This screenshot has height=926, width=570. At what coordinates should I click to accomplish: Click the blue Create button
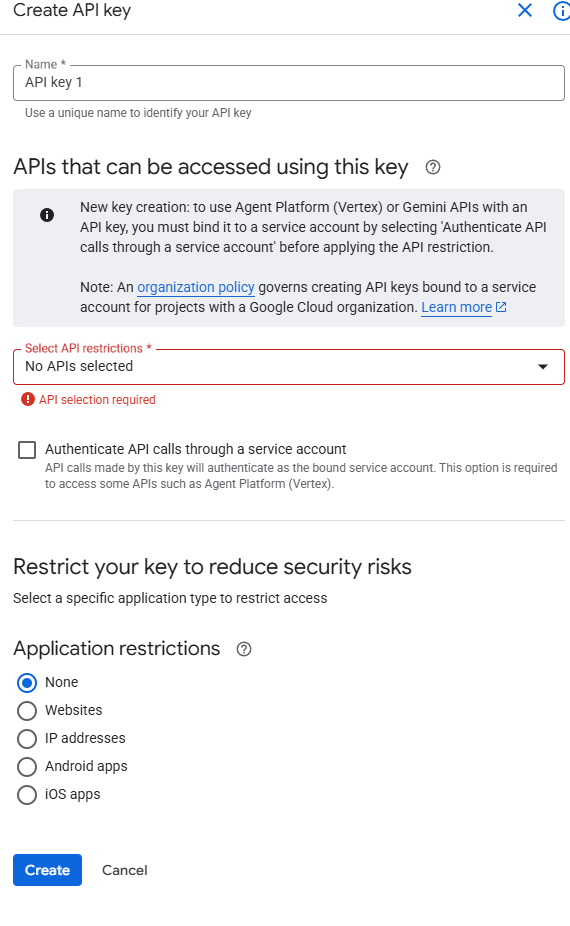coord(47,870)
